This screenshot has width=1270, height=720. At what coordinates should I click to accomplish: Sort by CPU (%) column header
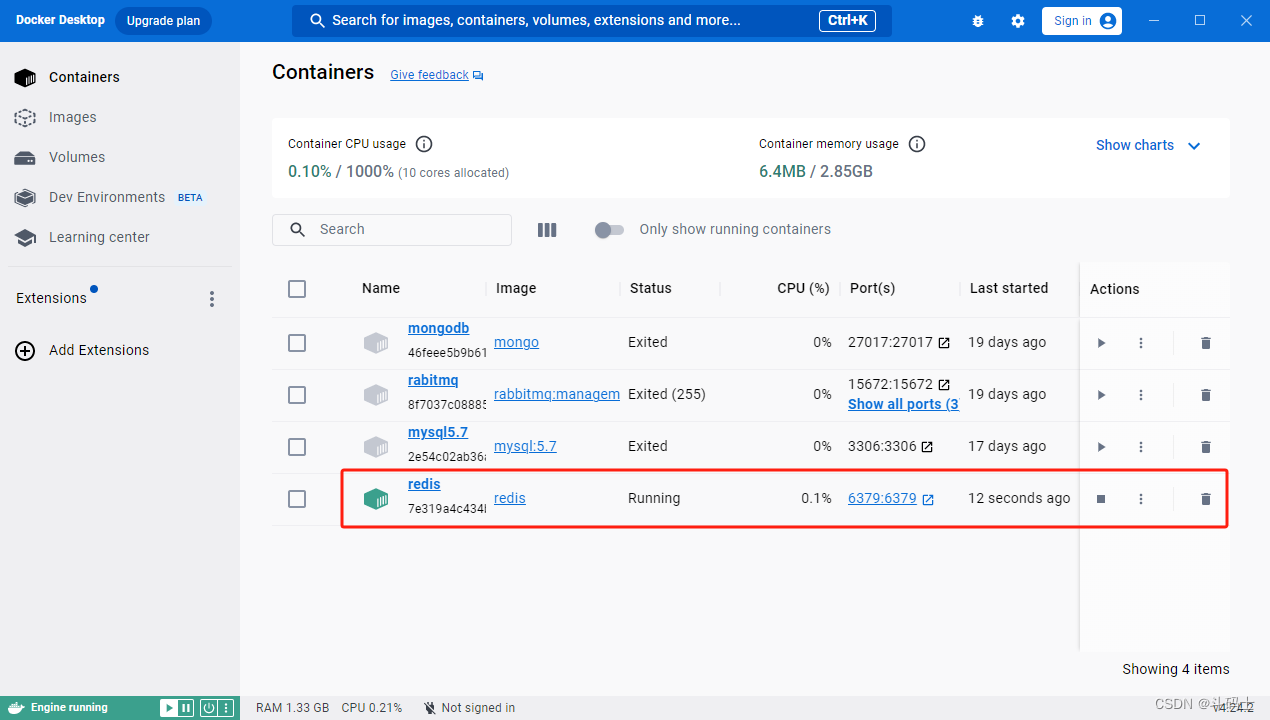point(803,288)
